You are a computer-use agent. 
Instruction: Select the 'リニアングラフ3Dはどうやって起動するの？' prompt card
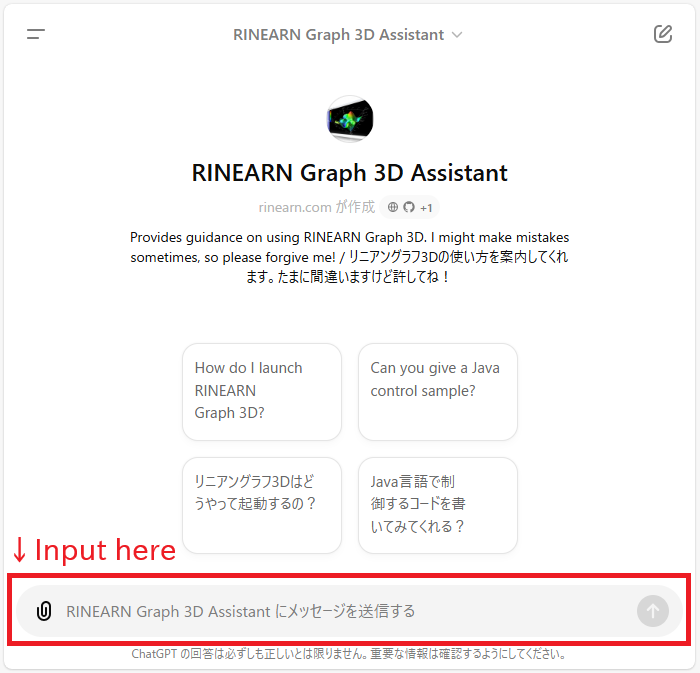[x=262, y=505]
